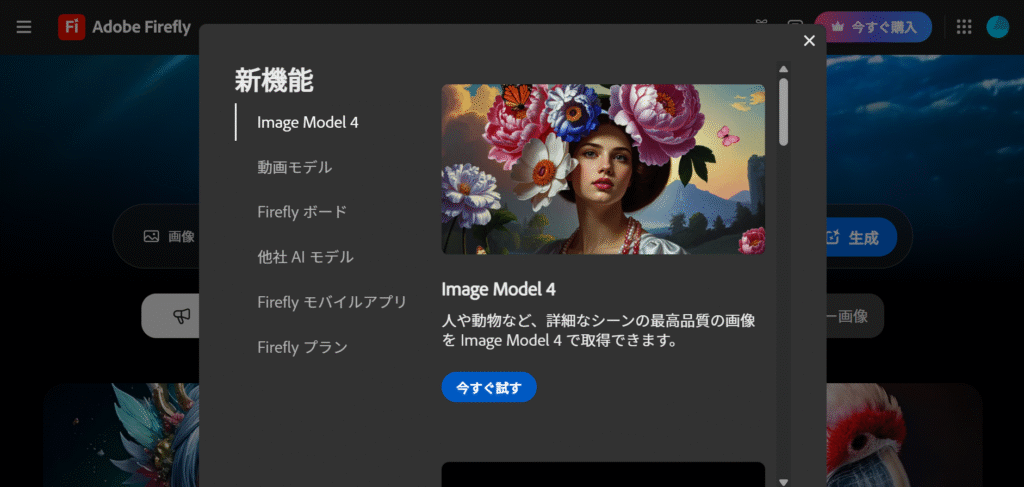
Task: Select the 動画モデル tab
Action: (x=295, y=167)
